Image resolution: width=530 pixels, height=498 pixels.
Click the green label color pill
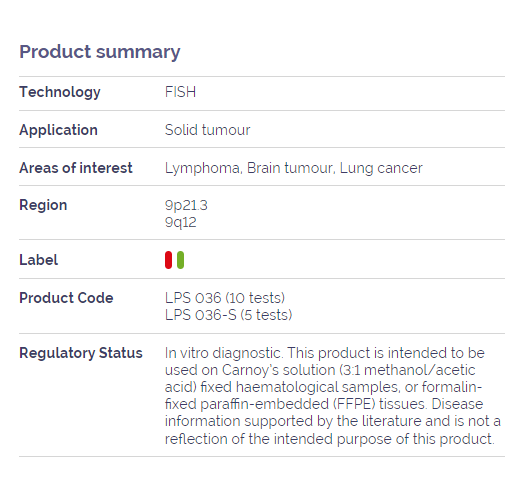tap(180, 260)
